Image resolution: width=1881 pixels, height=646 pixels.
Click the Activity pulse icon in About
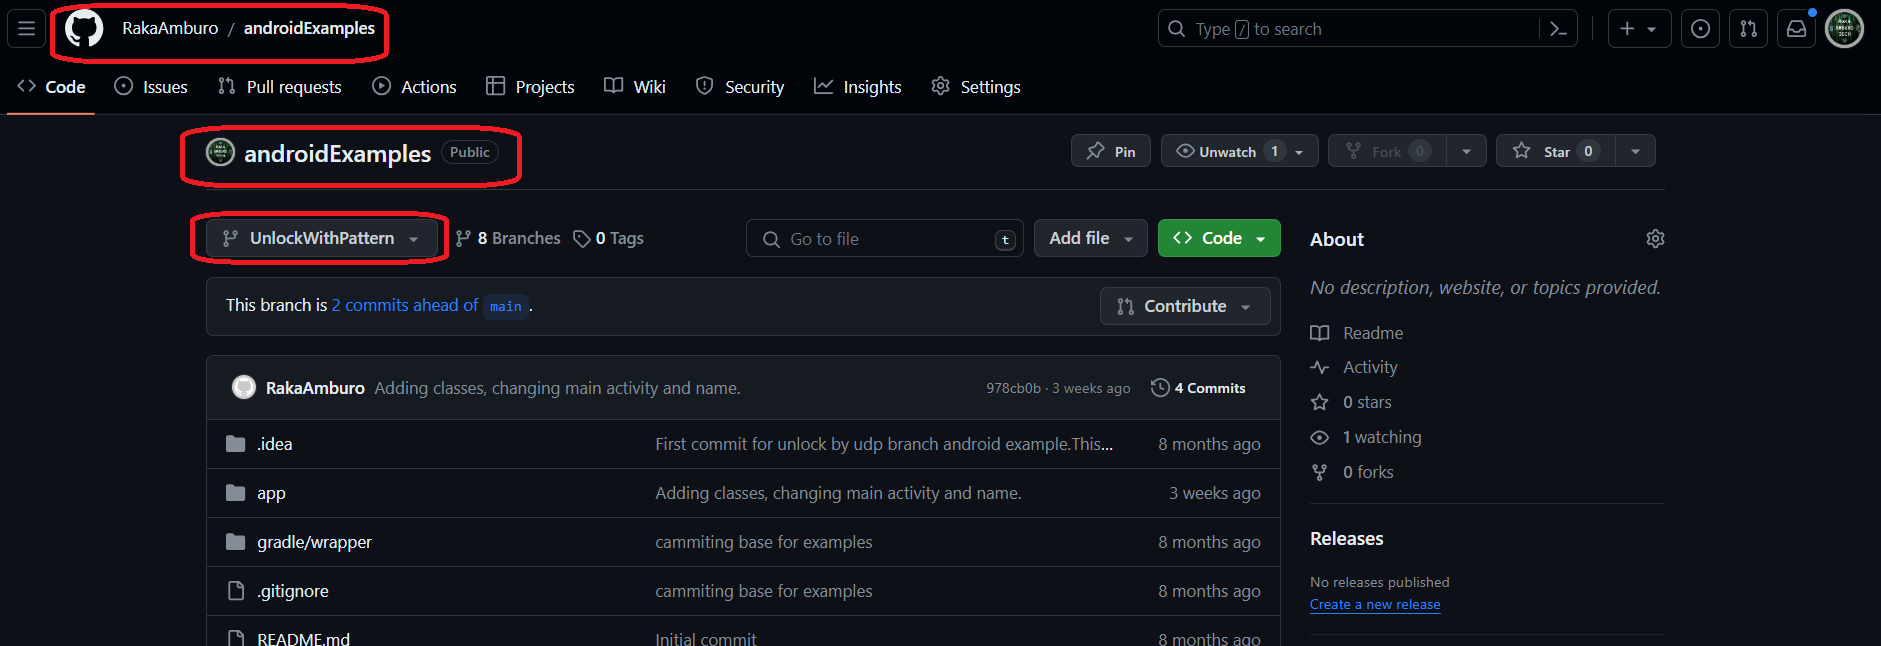(1320, 368)
